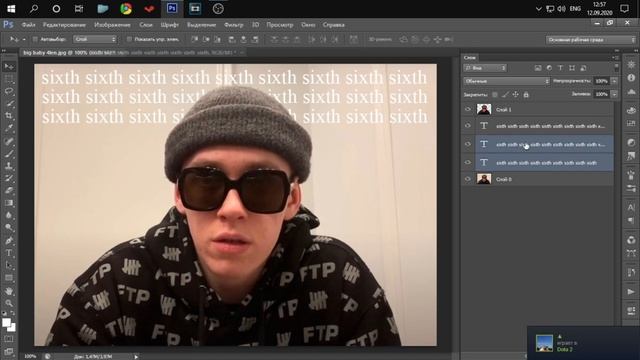Viewport: 640px width, 360px height.
Task: Click the foreground color swatch
Action: 7,323
